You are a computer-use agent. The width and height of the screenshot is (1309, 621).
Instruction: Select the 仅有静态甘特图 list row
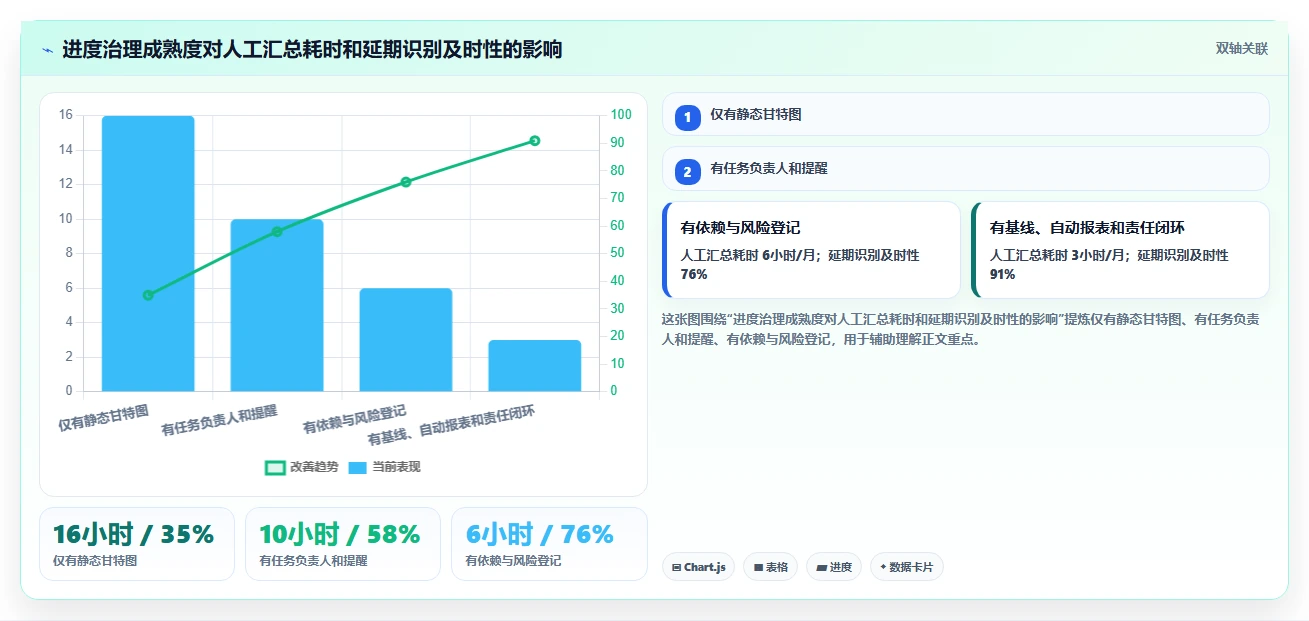tap(965, 114)
